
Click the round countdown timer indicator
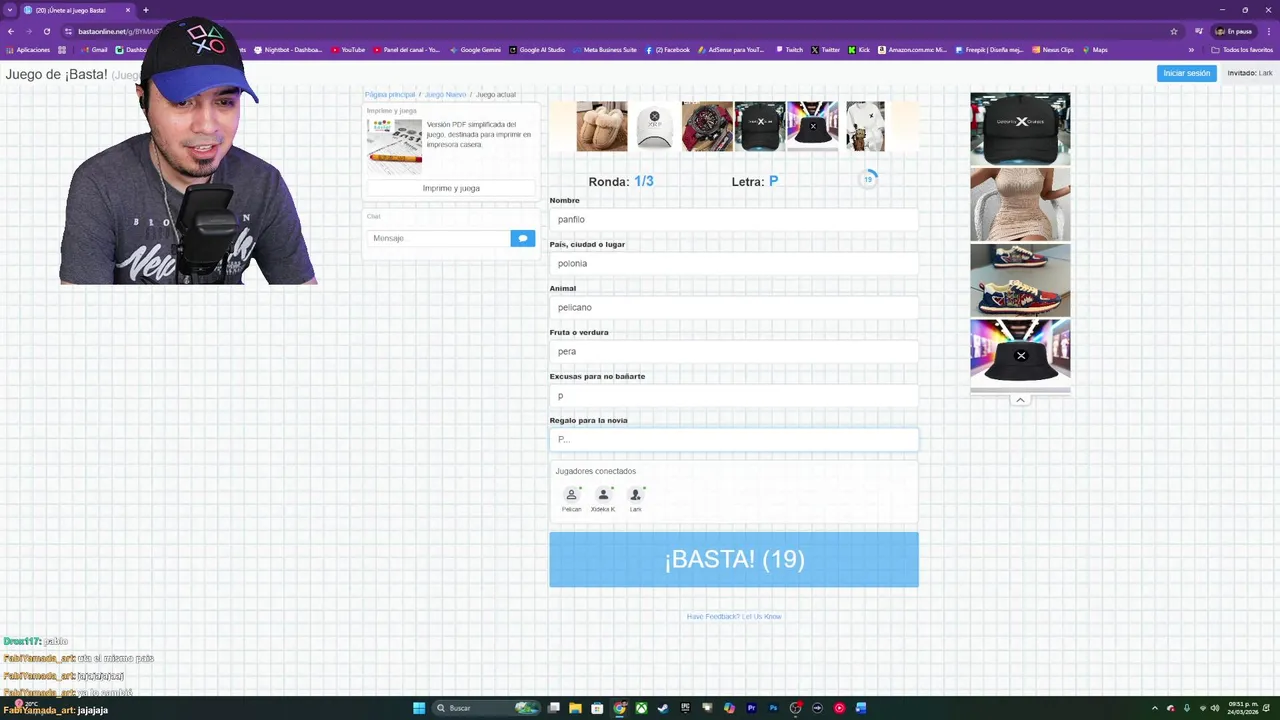[868, 179]
